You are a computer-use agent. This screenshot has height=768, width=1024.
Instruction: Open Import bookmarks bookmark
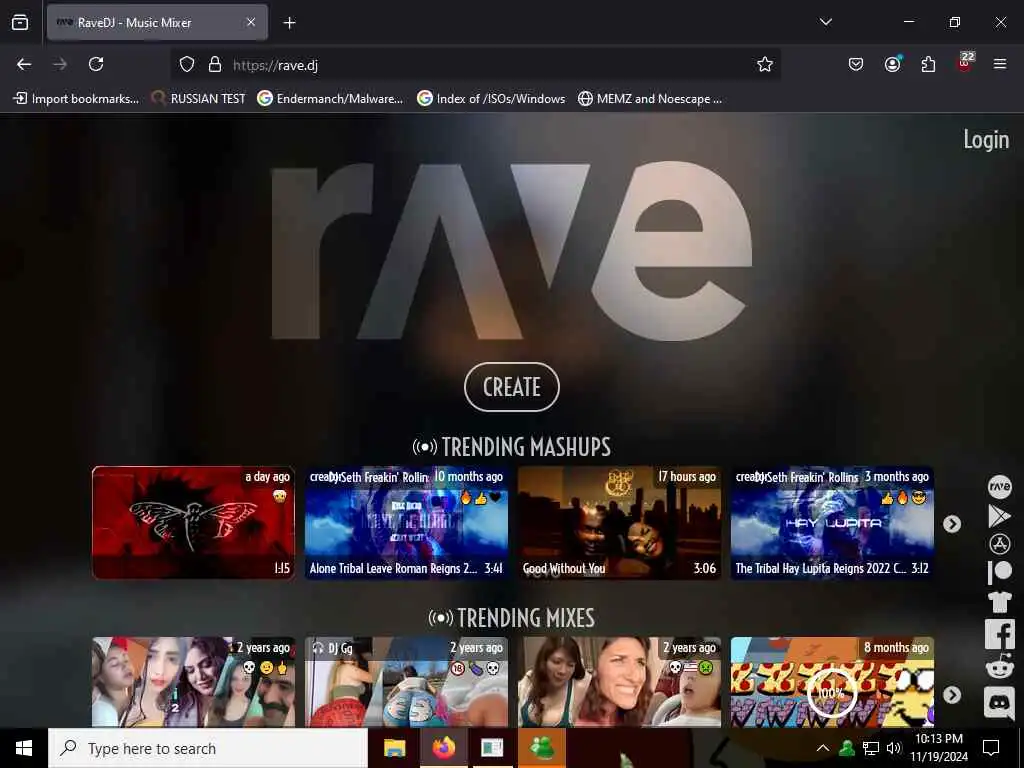click(x=76, y=99)
